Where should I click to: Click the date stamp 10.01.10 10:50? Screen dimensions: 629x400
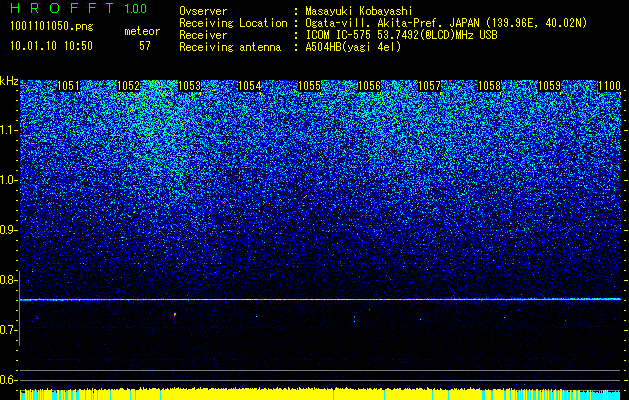click(51, 45)
